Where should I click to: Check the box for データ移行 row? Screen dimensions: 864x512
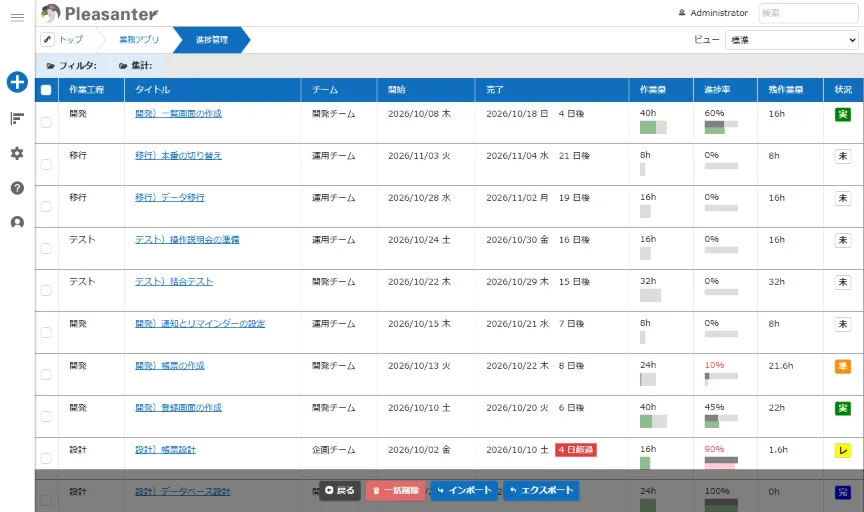click(46, 206)
